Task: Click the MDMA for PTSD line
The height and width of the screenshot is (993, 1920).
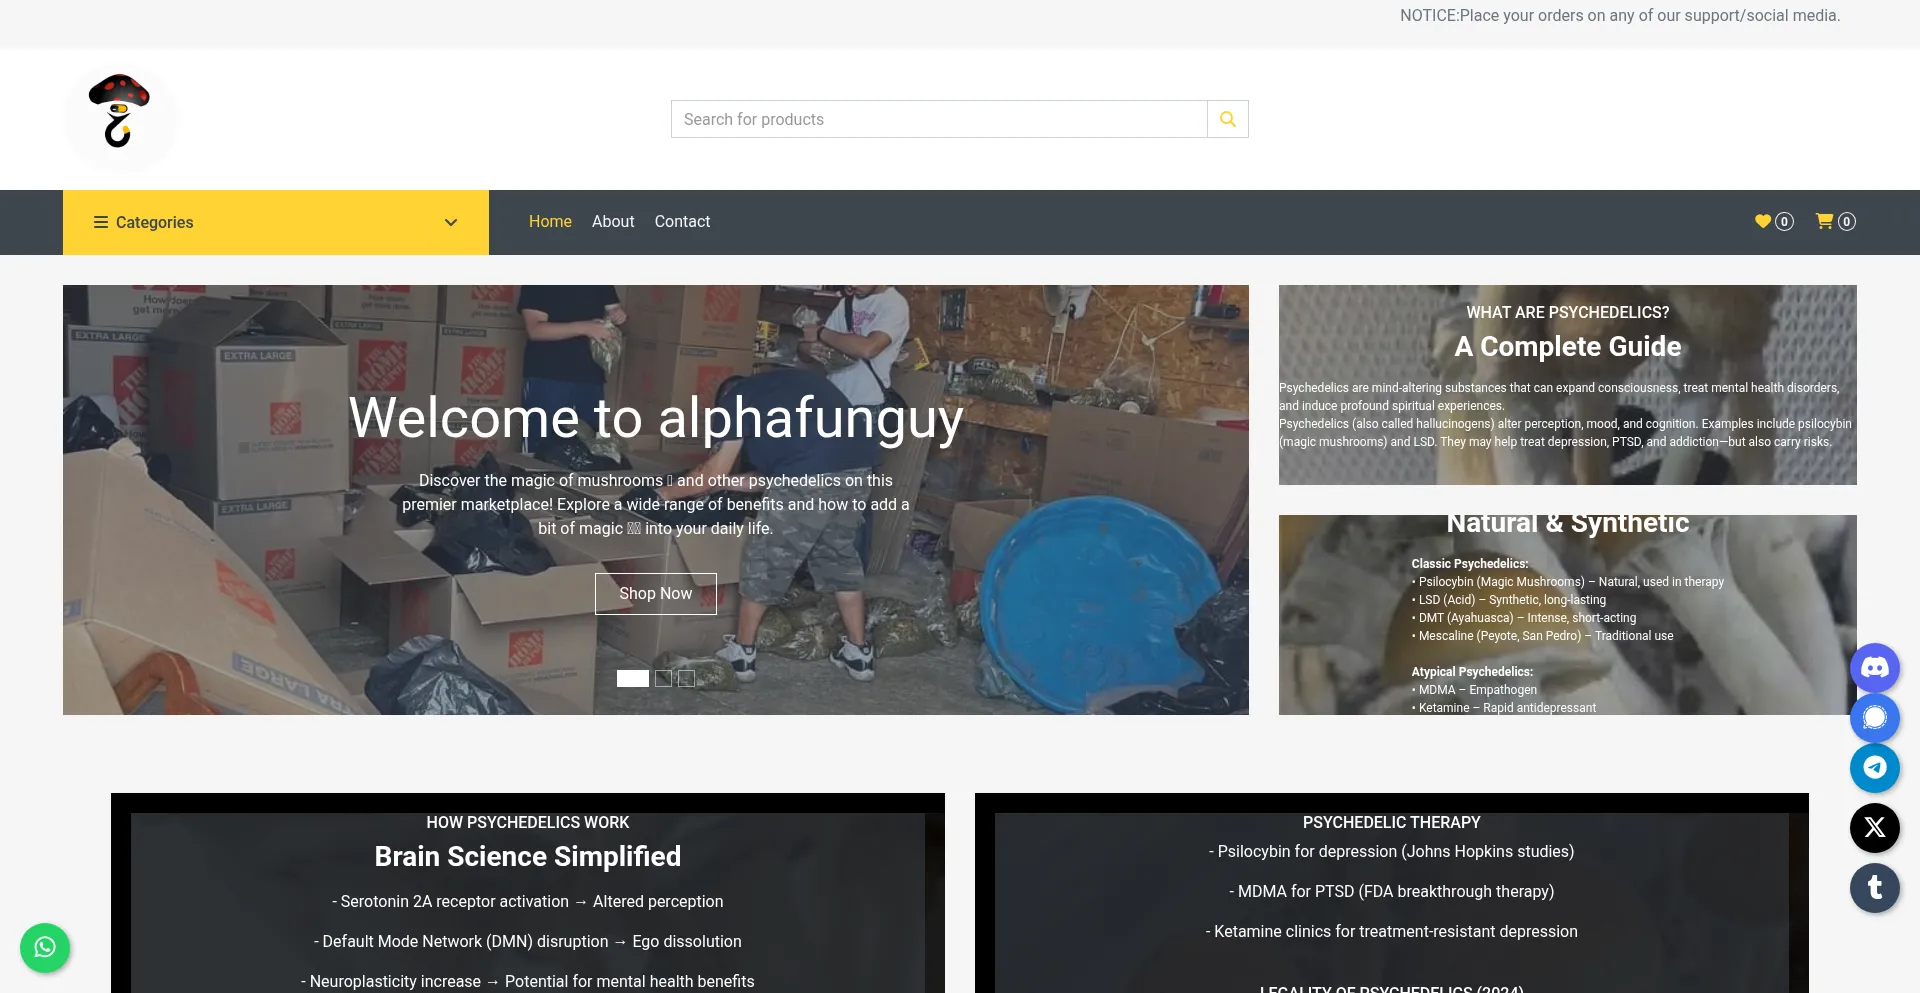Action: [1392, 892]
